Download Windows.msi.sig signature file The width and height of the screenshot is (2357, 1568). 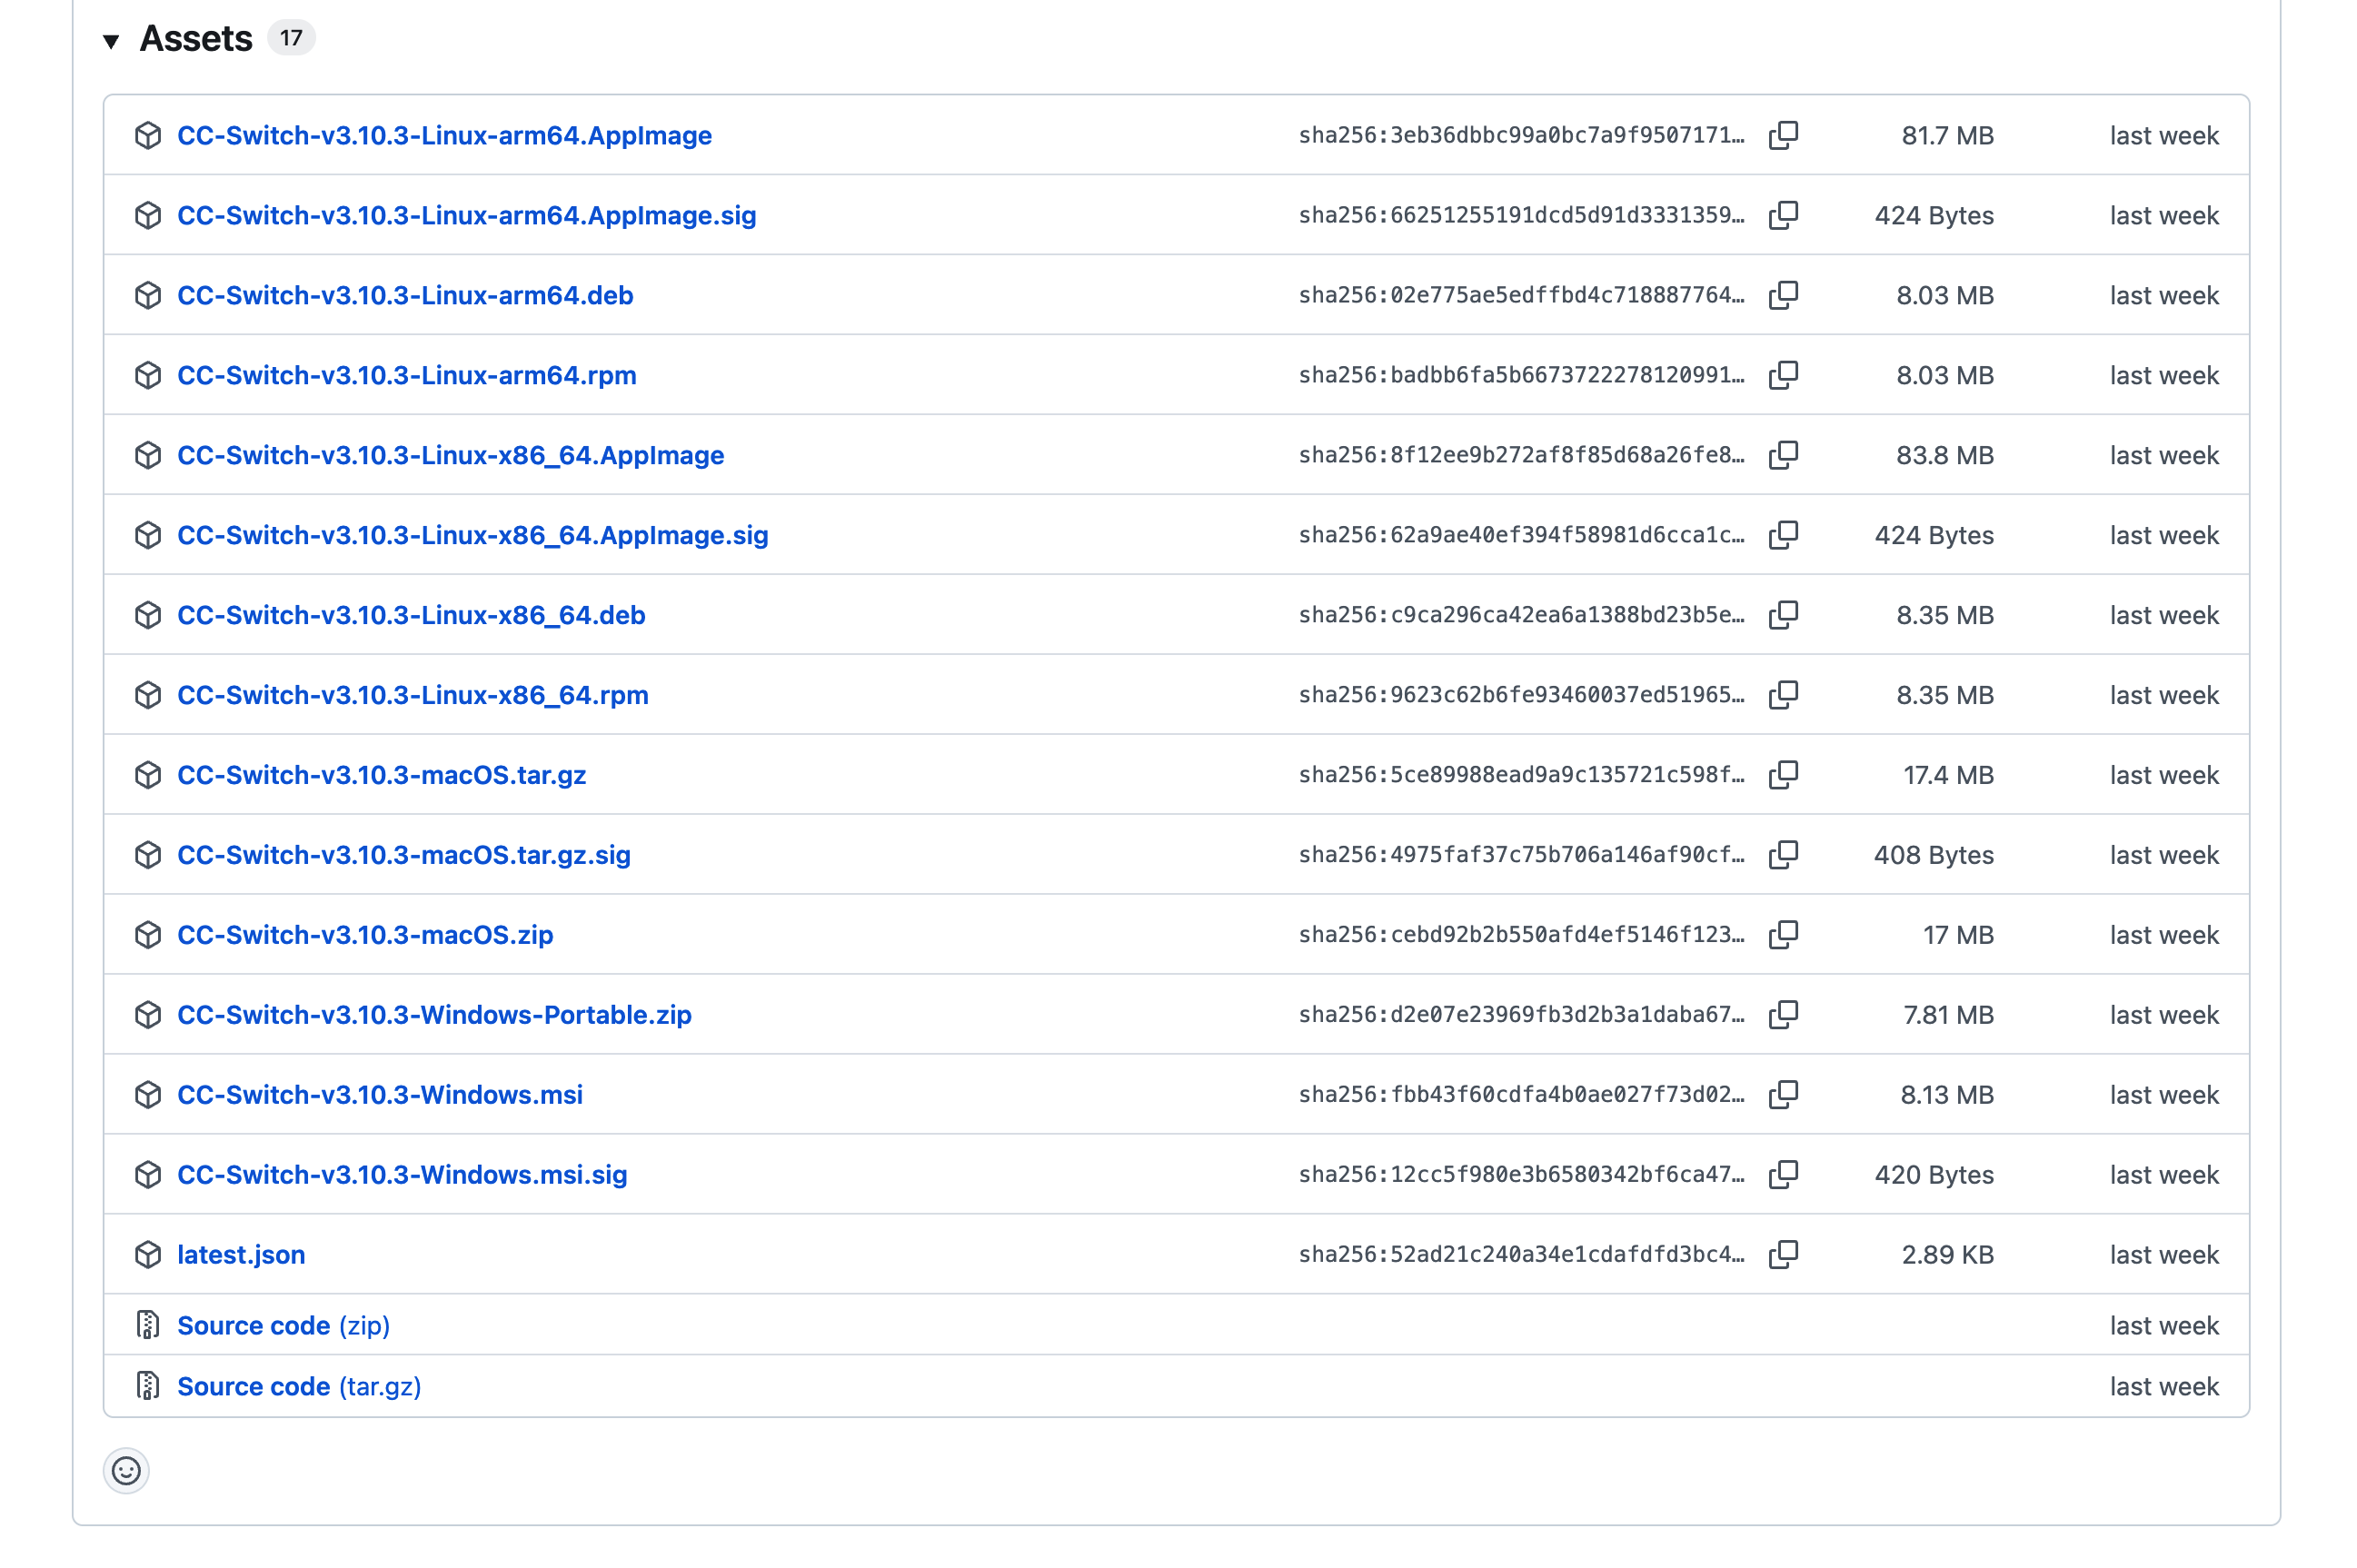(402, 1175)
